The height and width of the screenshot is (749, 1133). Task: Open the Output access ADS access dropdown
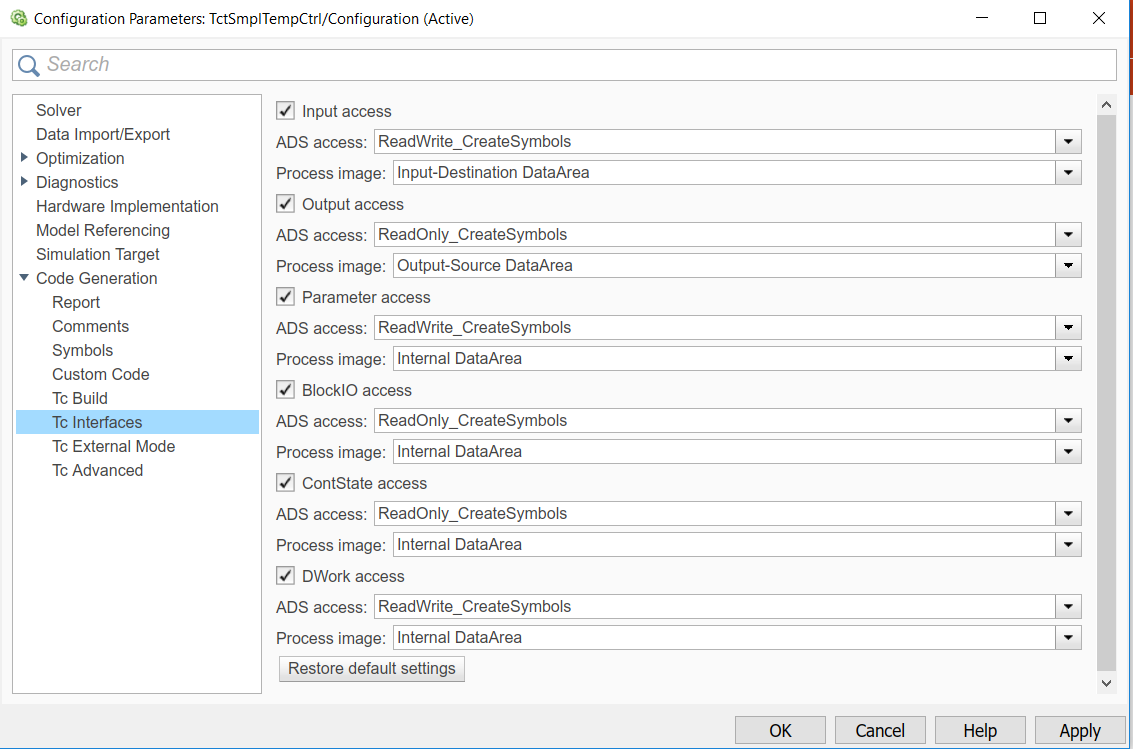pos(1068,235)
